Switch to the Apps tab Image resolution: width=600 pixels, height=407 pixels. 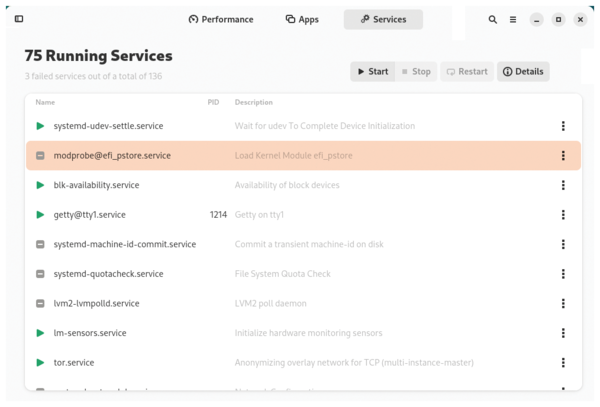click(x=302, y=19)
